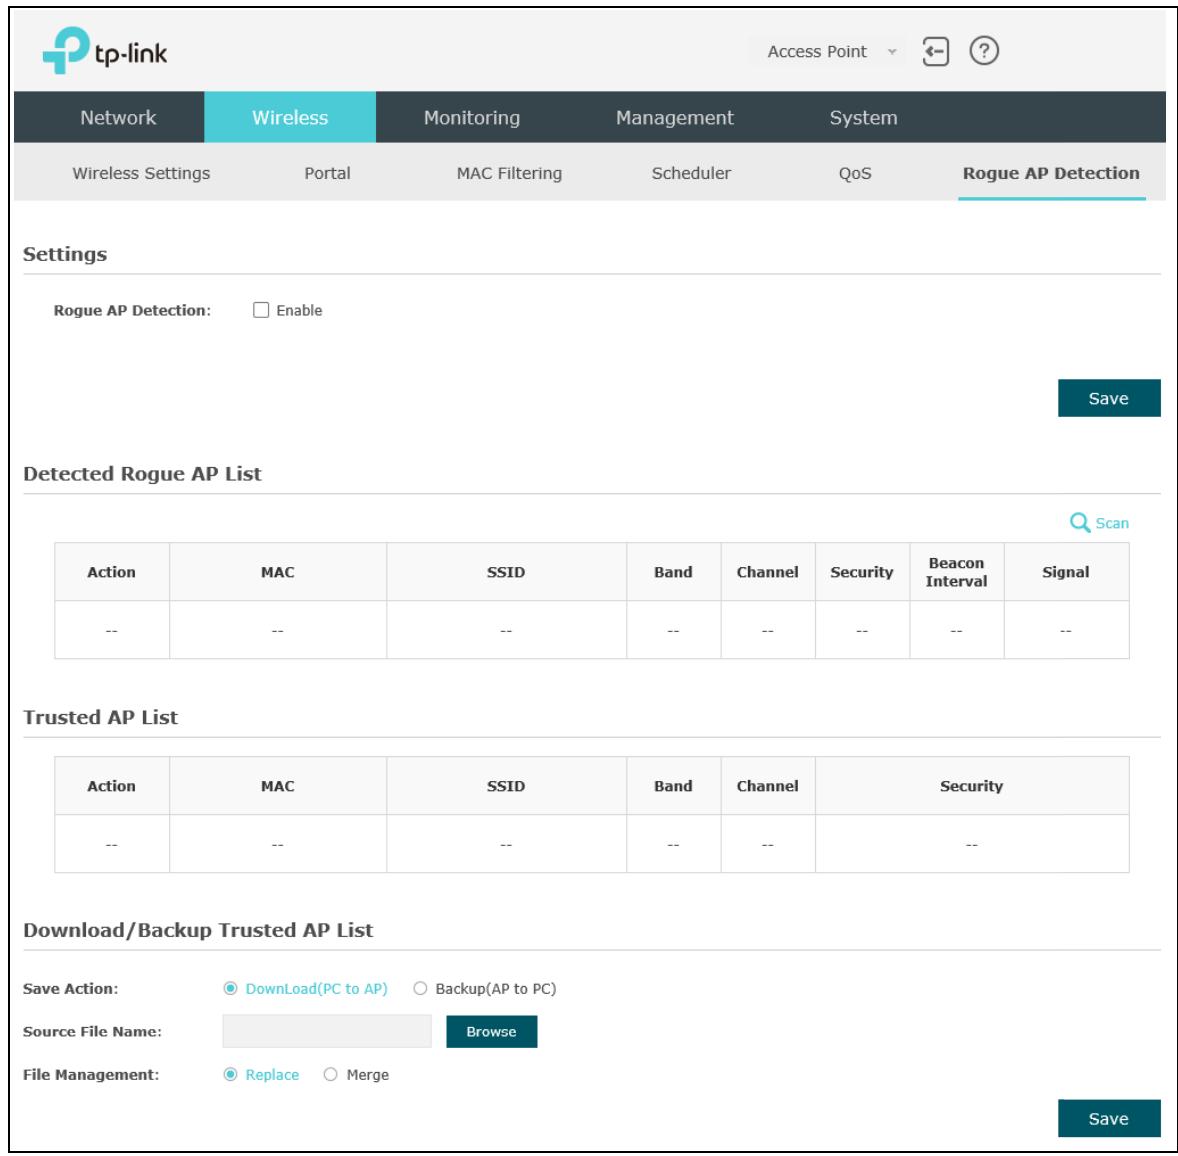Select Backup(AP to PC) radio button
The image size is (1178, 1156).
(x=420, y=988)
